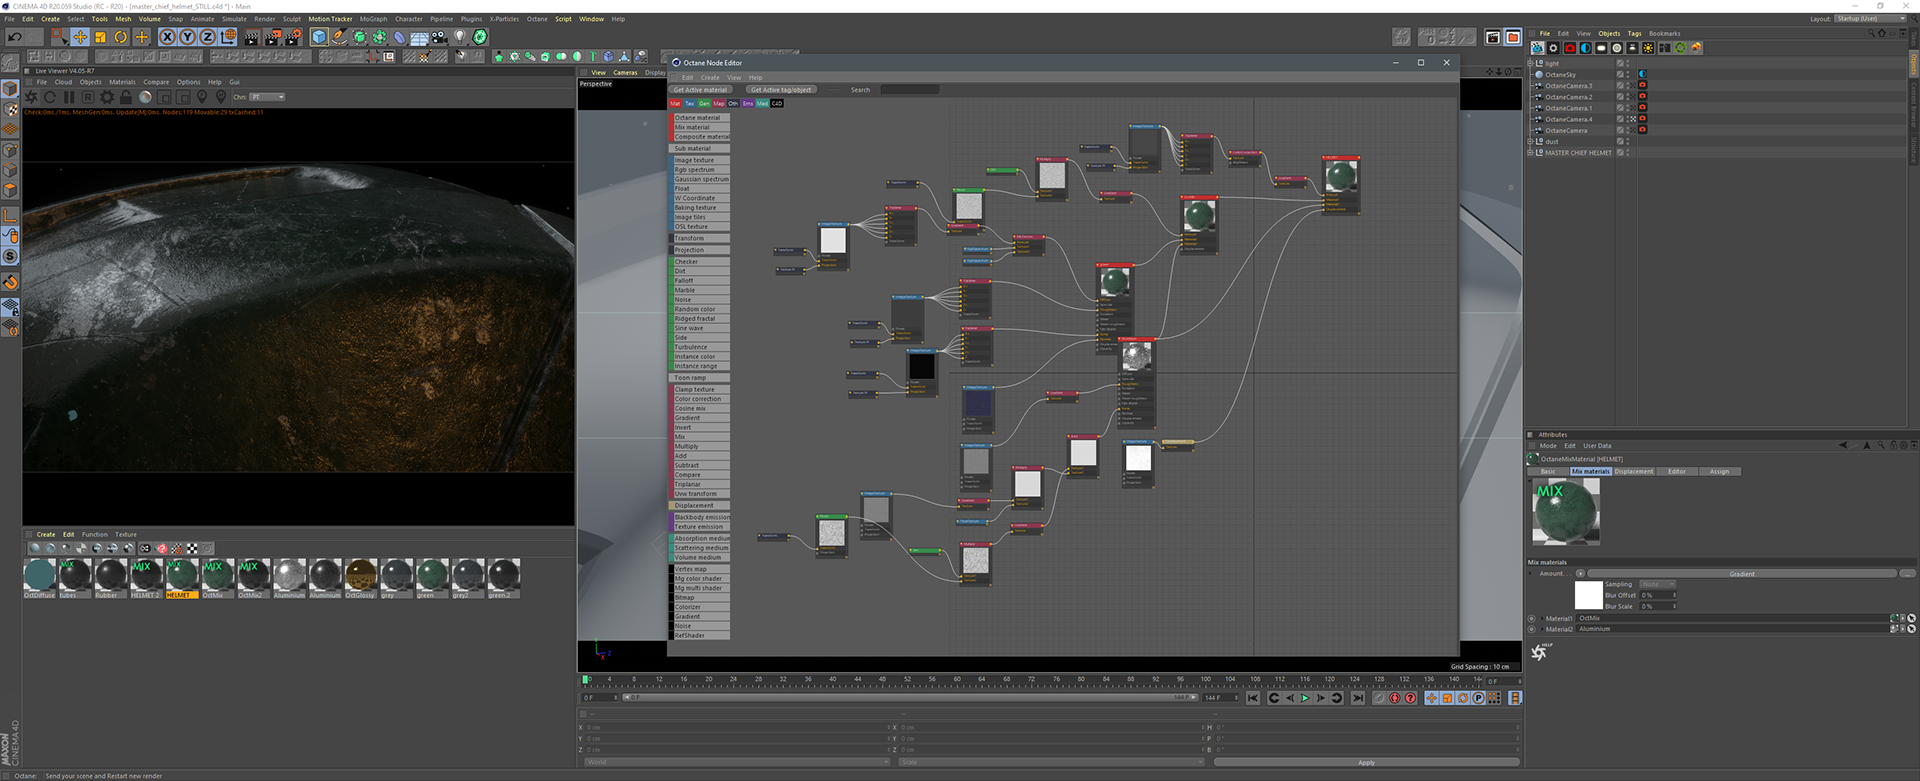This screenshot has height=781, width=1920.
Task: Click the white gradient preview swatch
Action: (1589, 595)
